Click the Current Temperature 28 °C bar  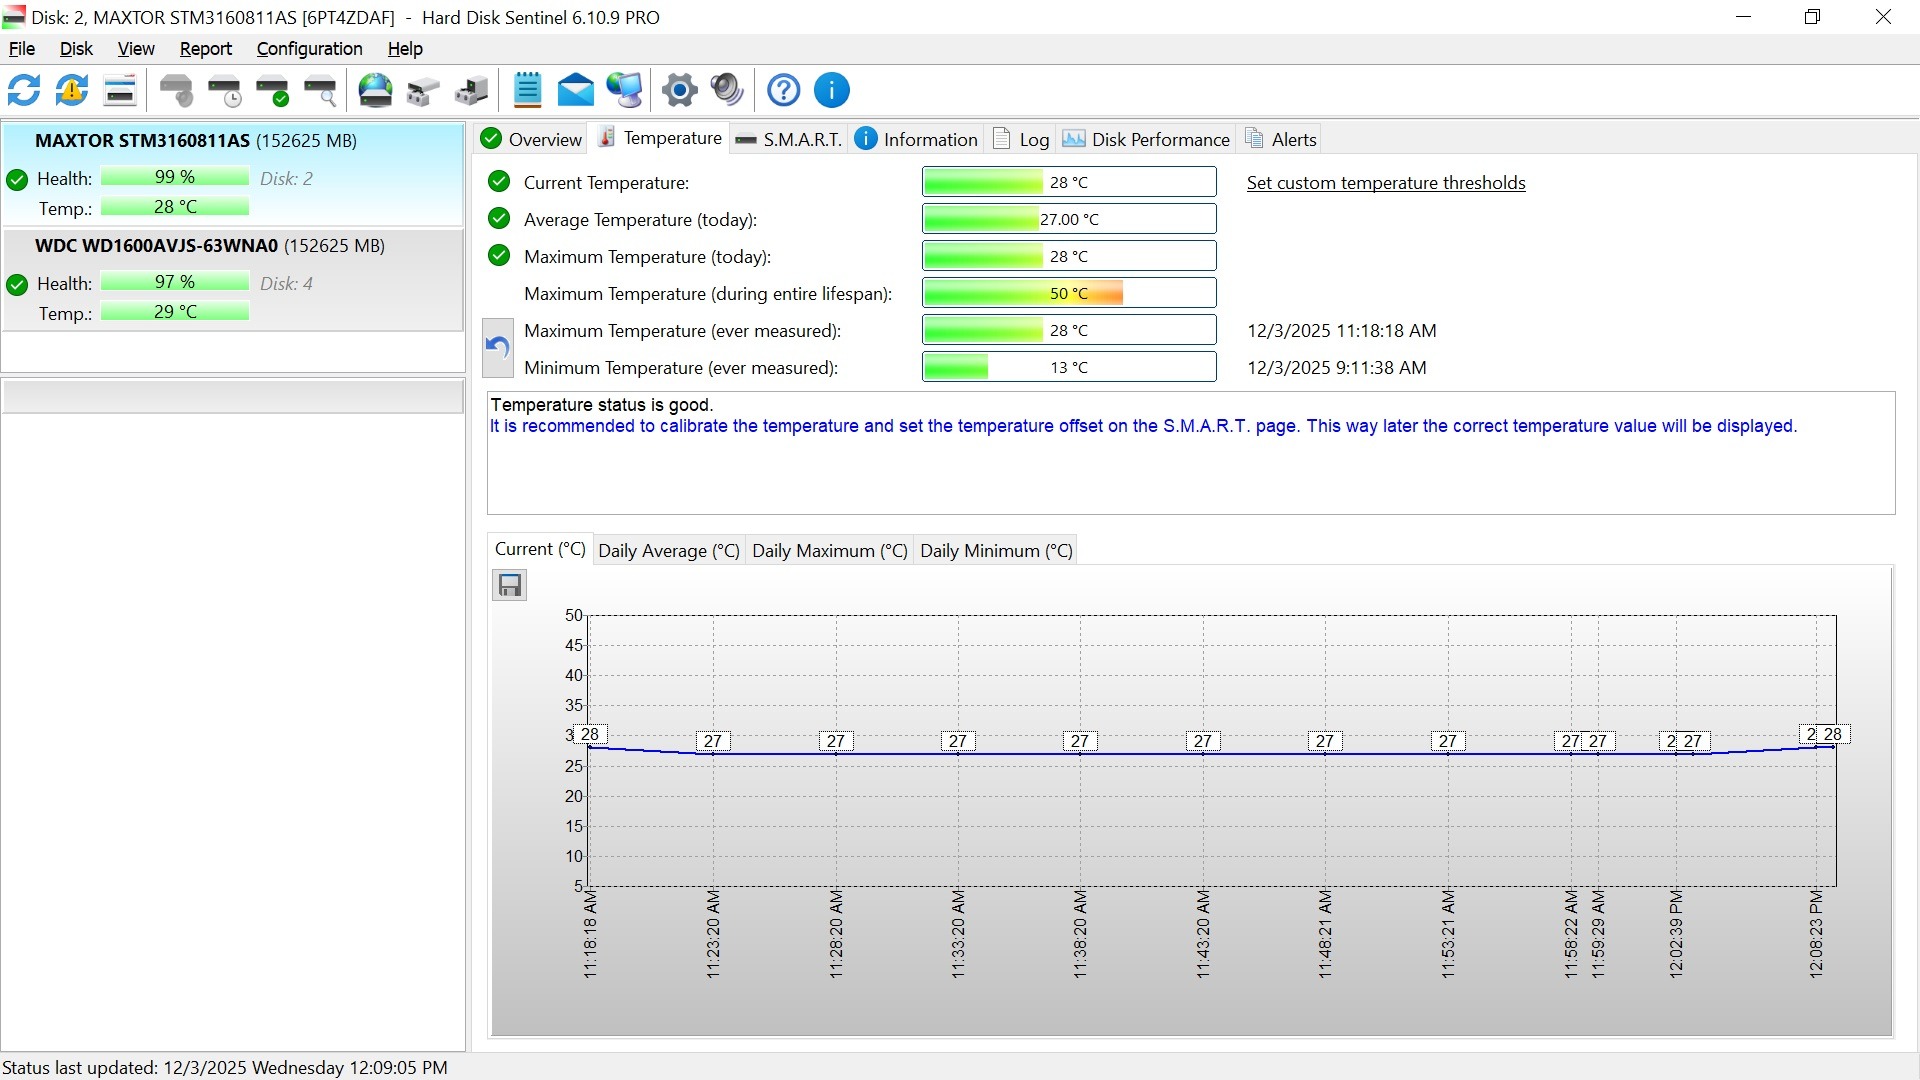(1068, 183)
